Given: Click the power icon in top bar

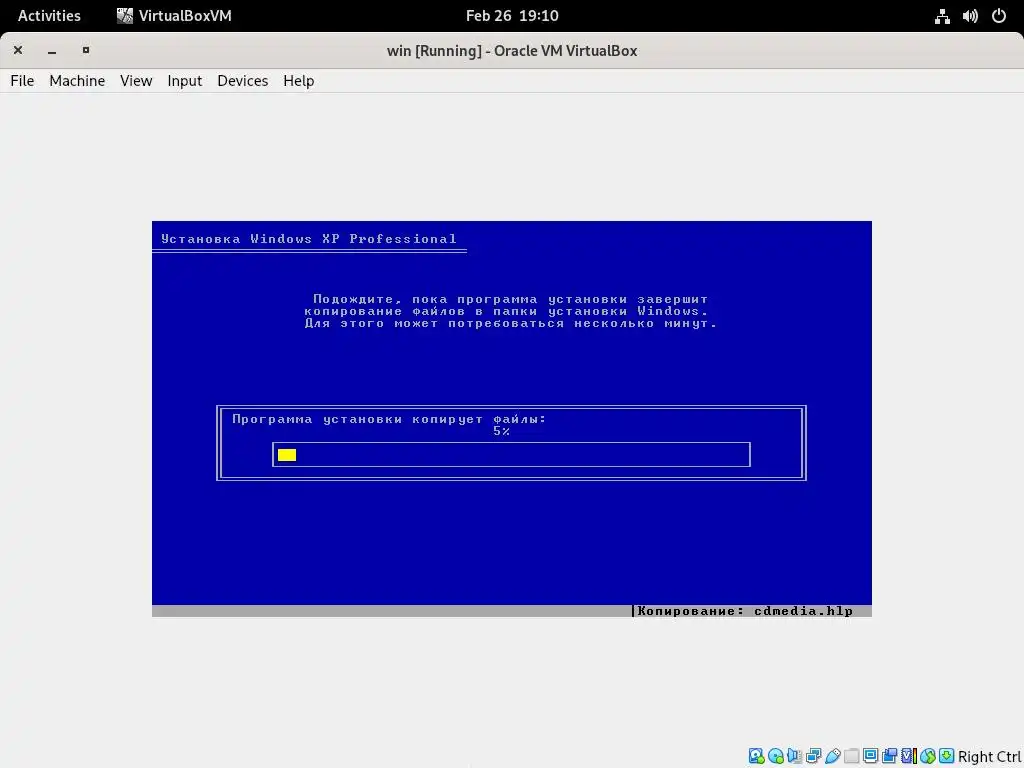Looking at the screenshot, I should click(999, 16).
